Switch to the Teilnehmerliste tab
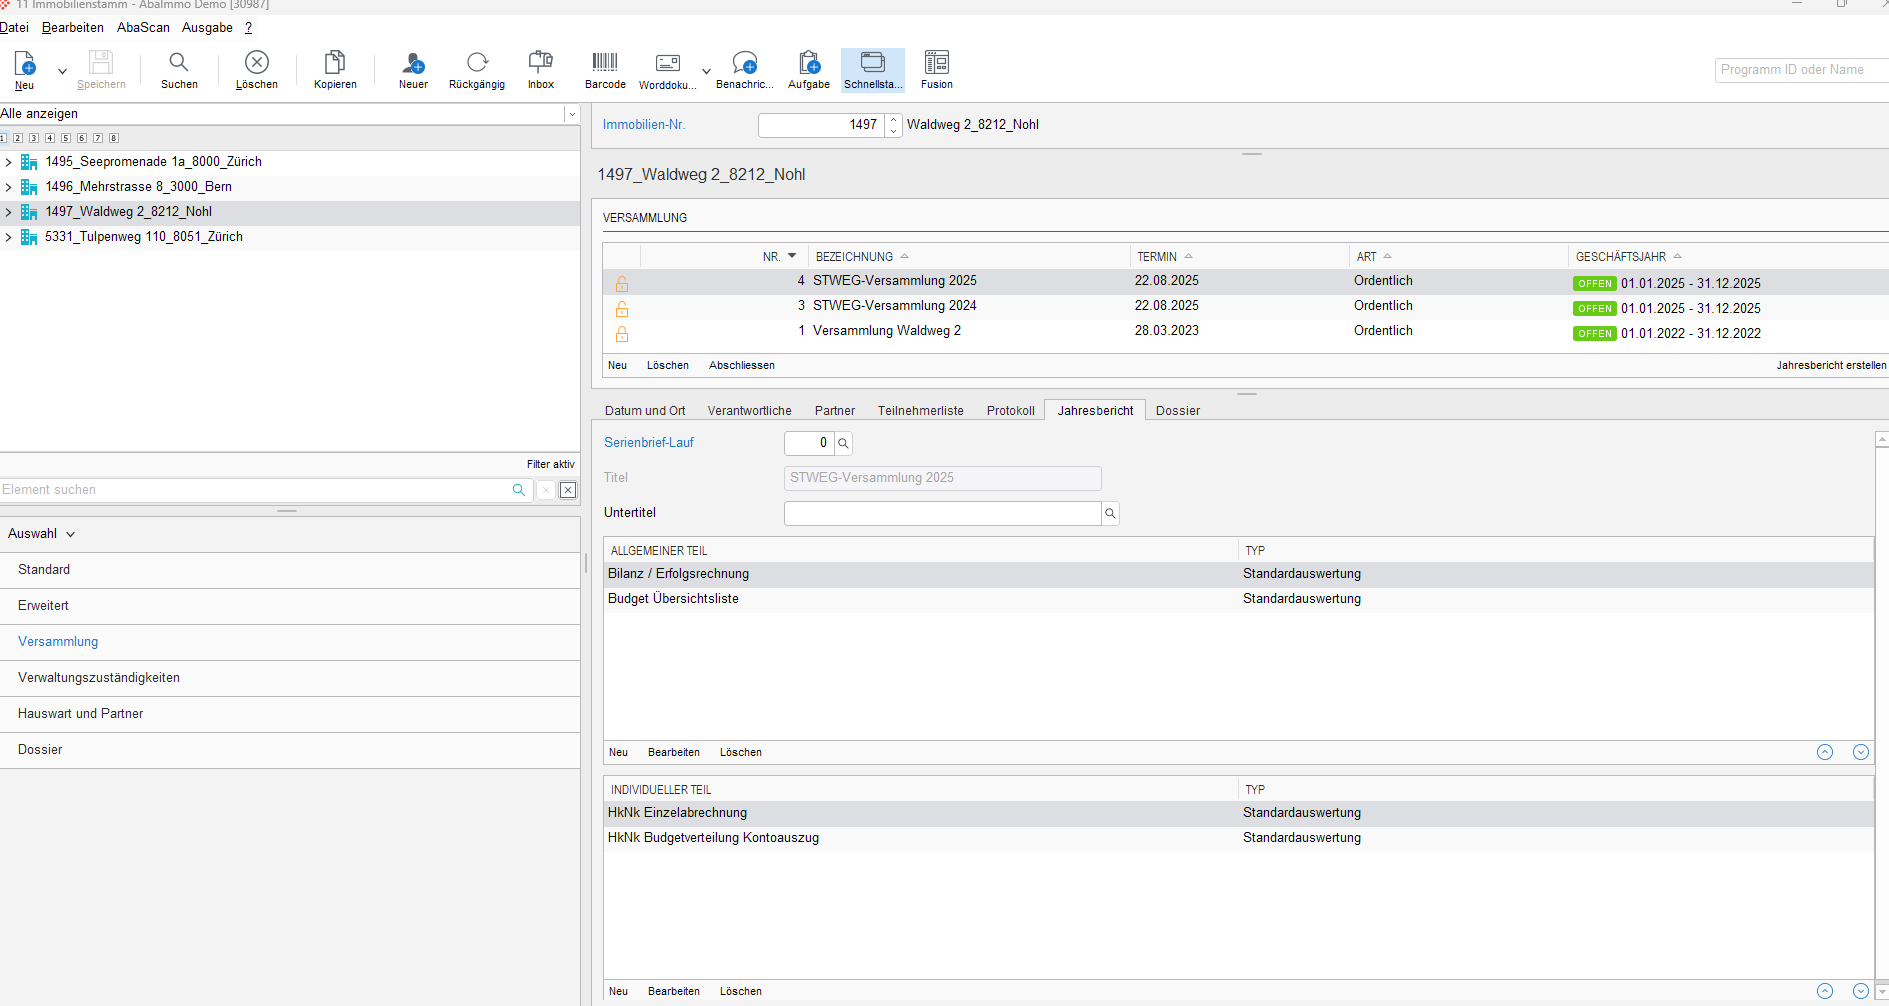 [x=920, y=411]
